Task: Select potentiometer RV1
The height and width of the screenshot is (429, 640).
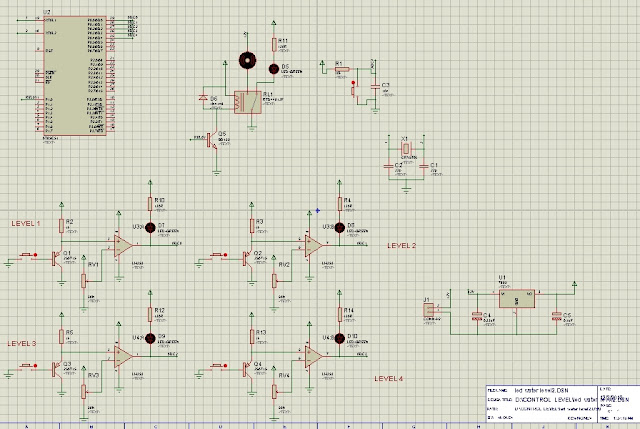Action: click(84, 281)
